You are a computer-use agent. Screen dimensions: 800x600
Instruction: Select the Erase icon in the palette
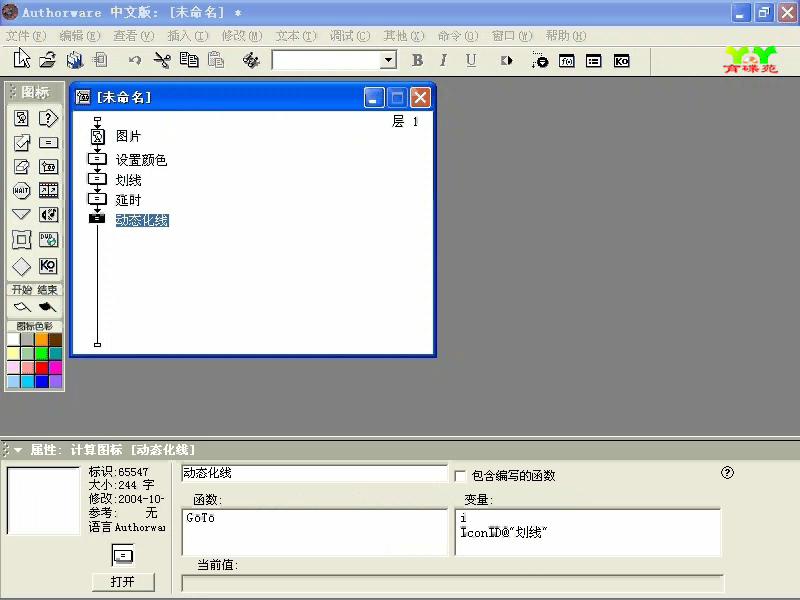pos(21,166)
